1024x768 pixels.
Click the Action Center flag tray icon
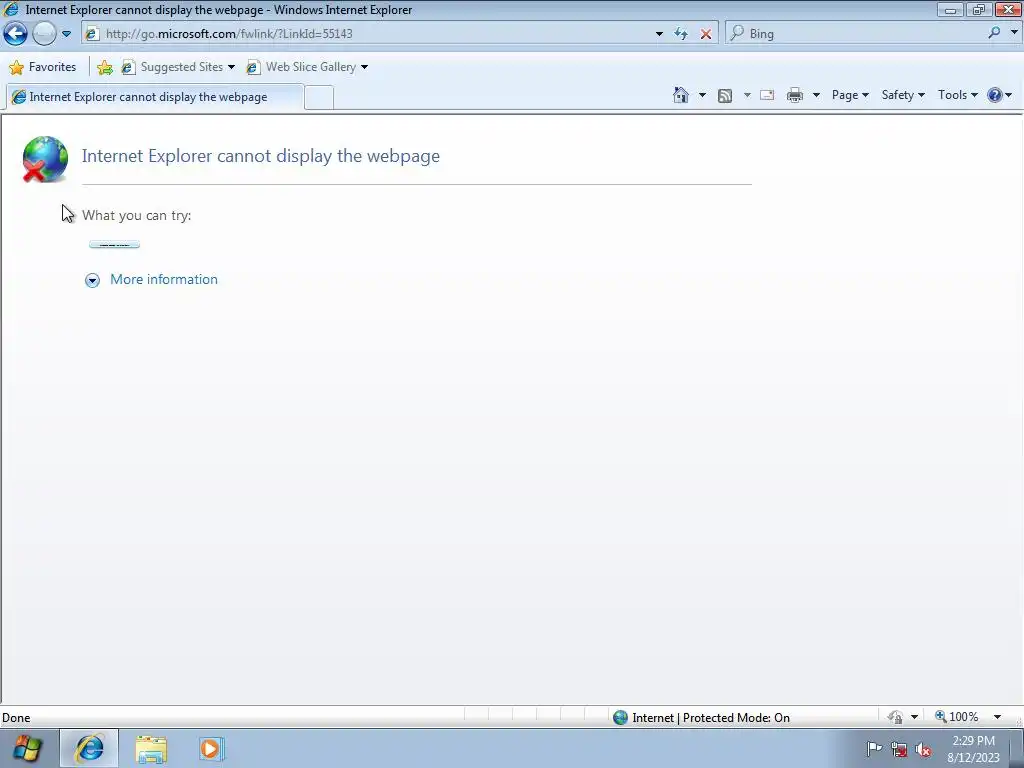click(874, 749)
